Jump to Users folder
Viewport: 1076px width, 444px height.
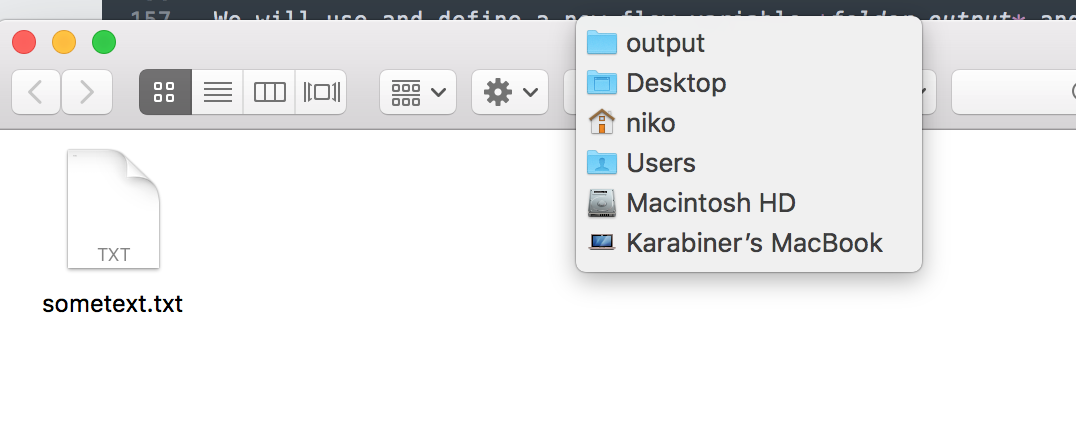click(x=660, y=163)
